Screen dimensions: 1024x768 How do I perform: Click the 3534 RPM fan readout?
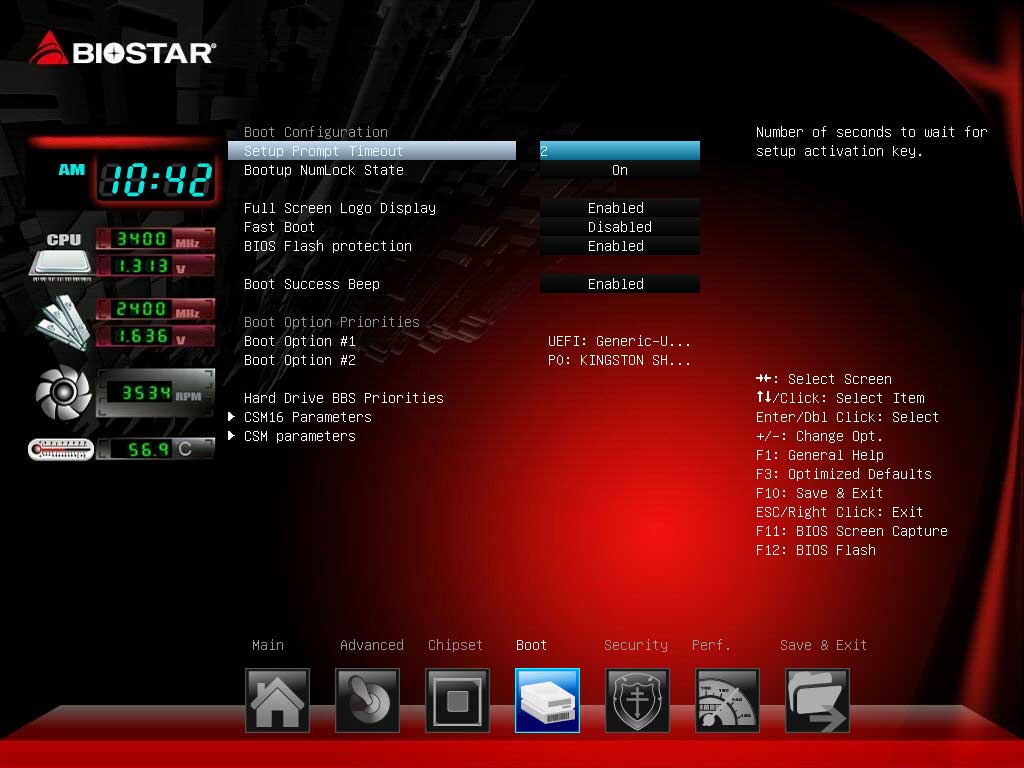[x=155, y=392]
